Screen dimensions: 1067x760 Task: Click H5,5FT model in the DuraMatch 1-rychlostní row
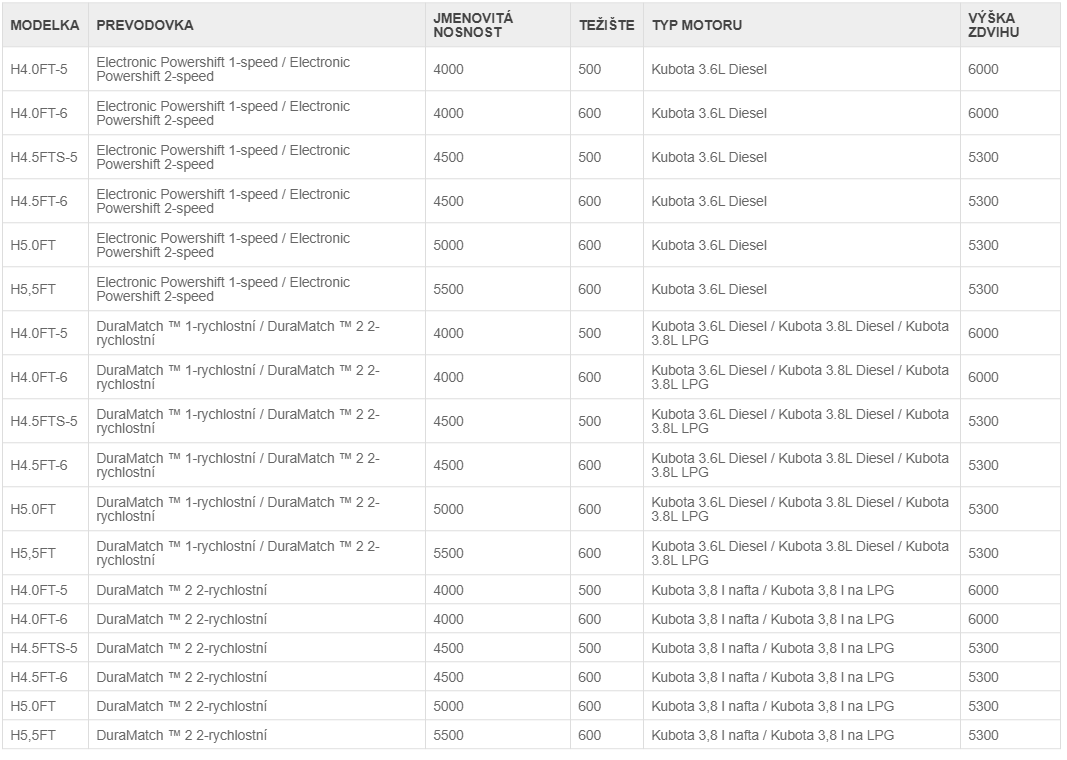point(33,553)
